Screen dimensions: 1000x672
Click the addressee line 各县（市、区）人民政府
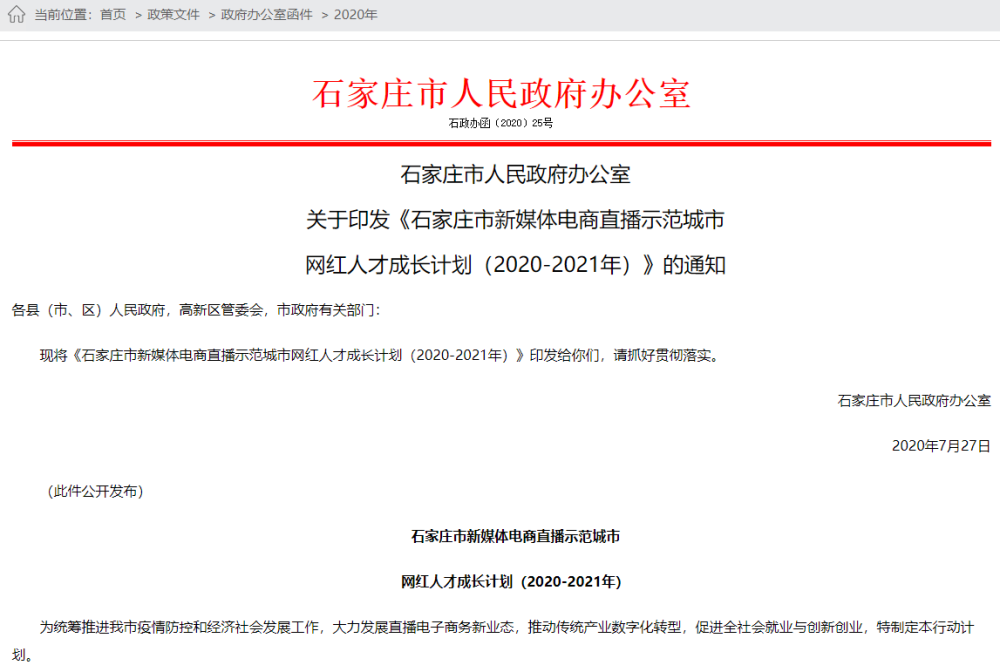tap(196, 310)
